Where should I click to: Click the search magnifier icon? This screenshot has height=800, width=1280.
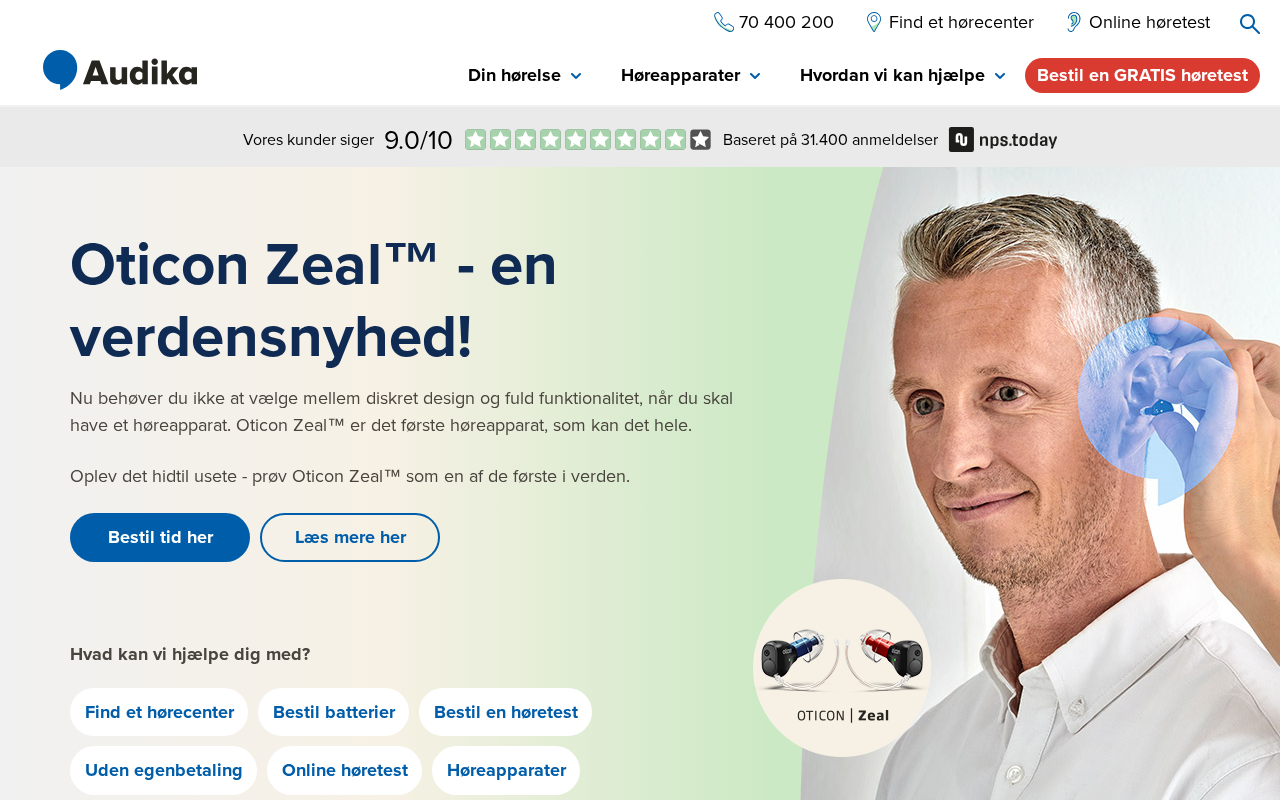[x=1249, y=23]
